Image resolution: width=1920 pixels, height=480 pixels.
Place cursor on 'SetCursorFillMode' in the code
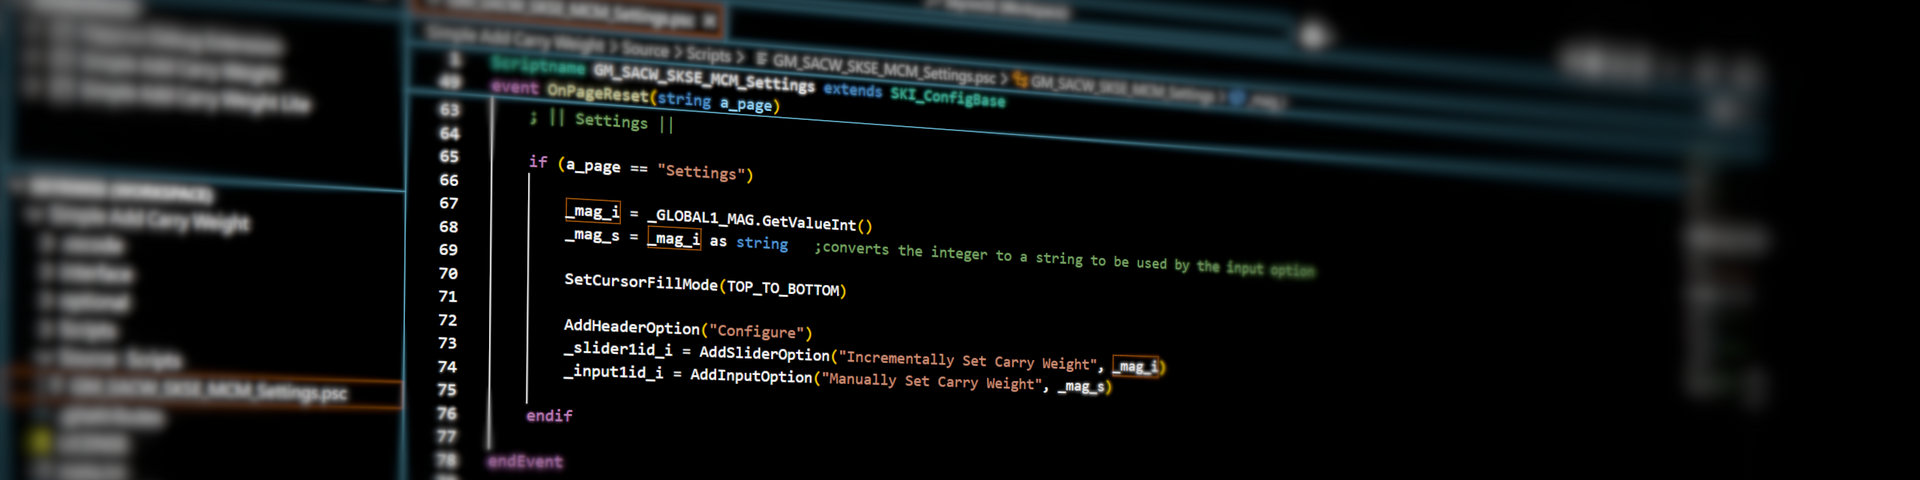[x=640, y=282]
